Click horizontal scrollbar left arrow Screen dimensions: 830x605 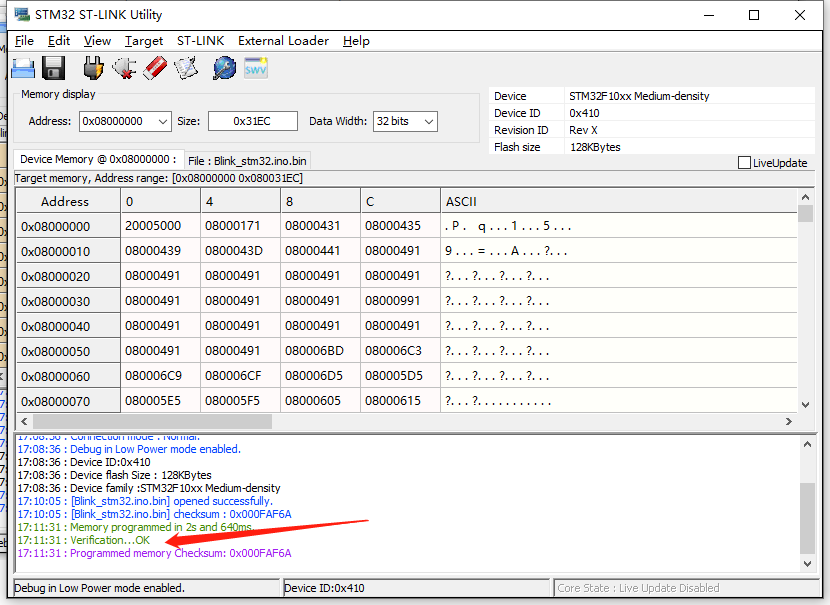click(24, 421)
